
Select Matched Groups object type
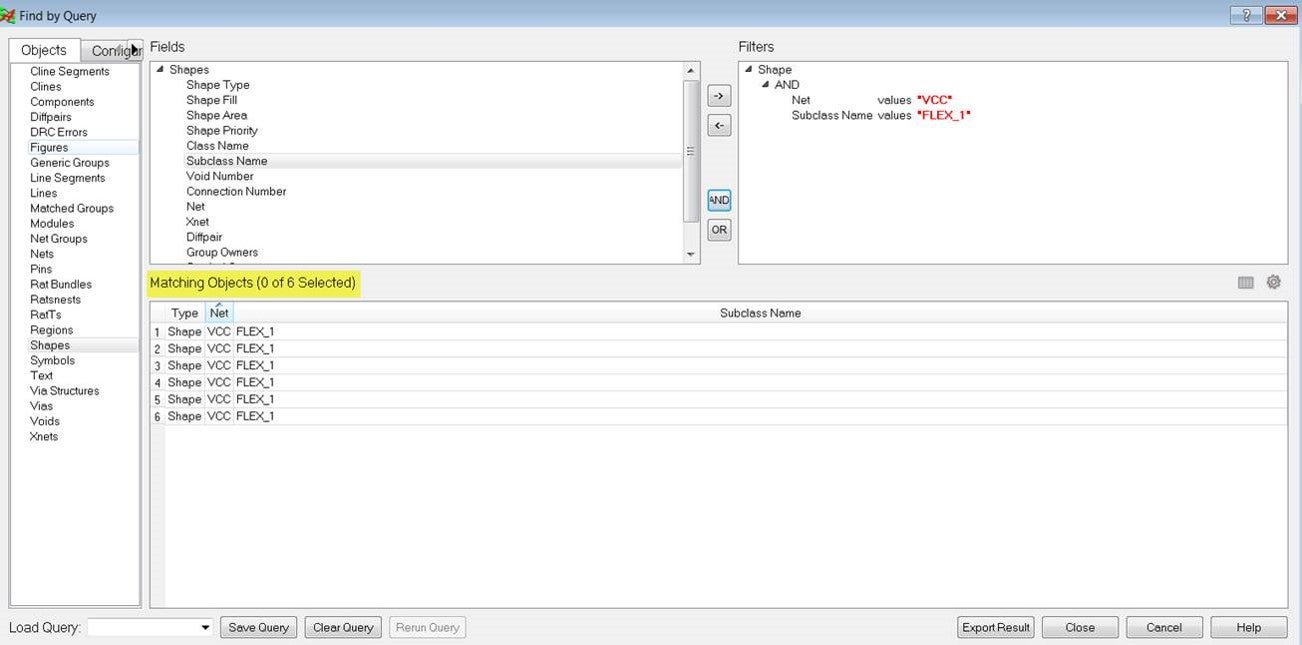pos(72,209)
